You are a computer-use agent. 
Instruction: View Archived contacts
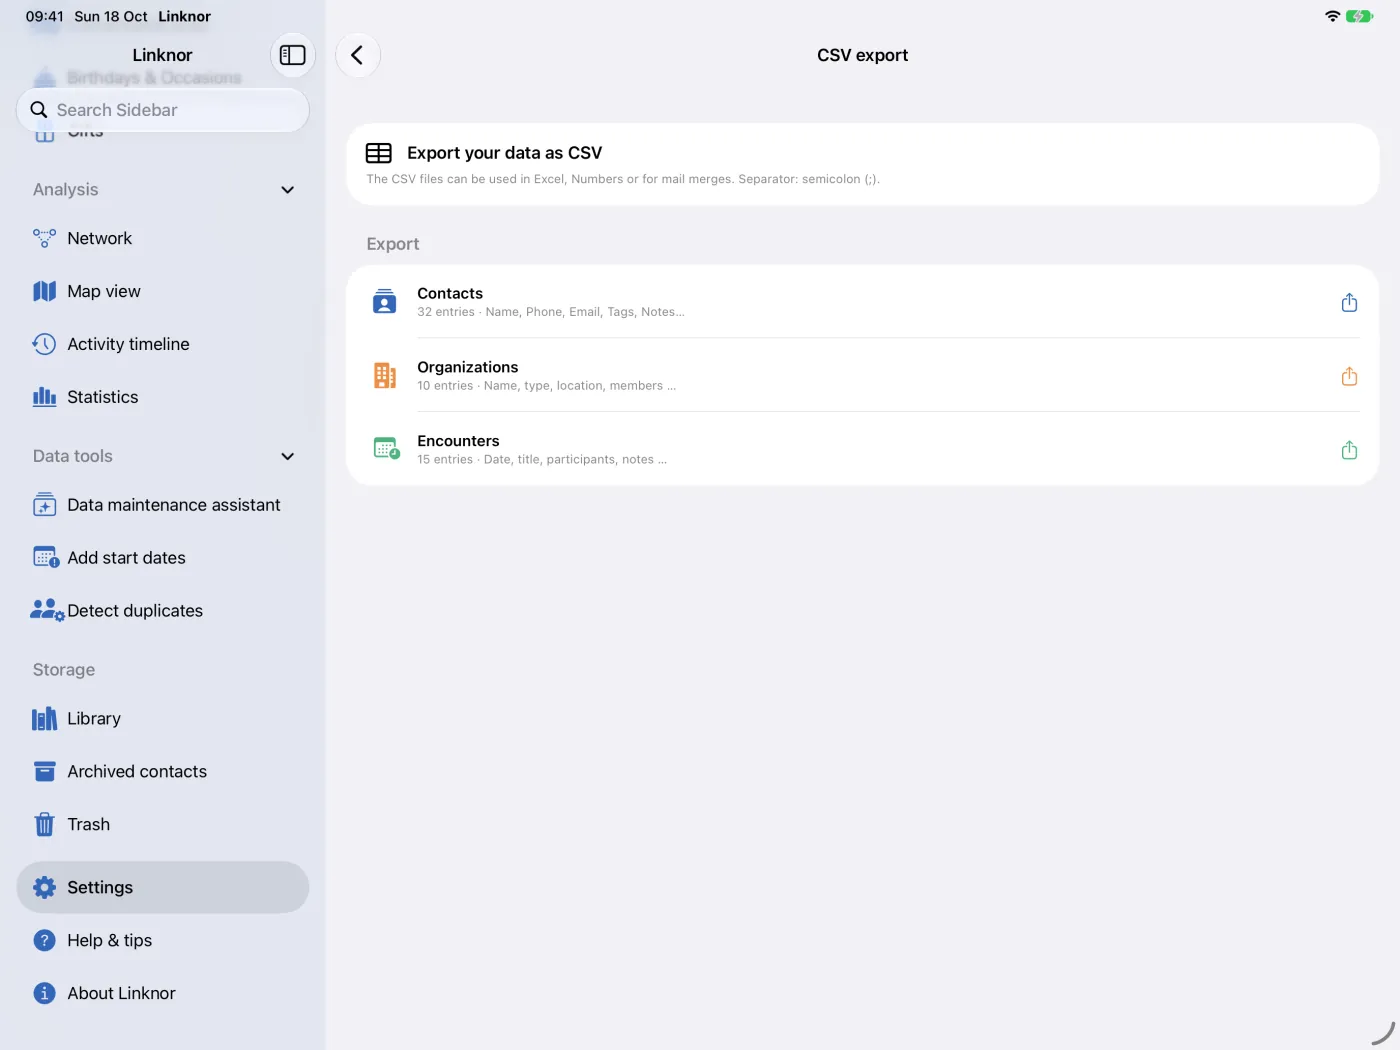click(x=163, y=772)
